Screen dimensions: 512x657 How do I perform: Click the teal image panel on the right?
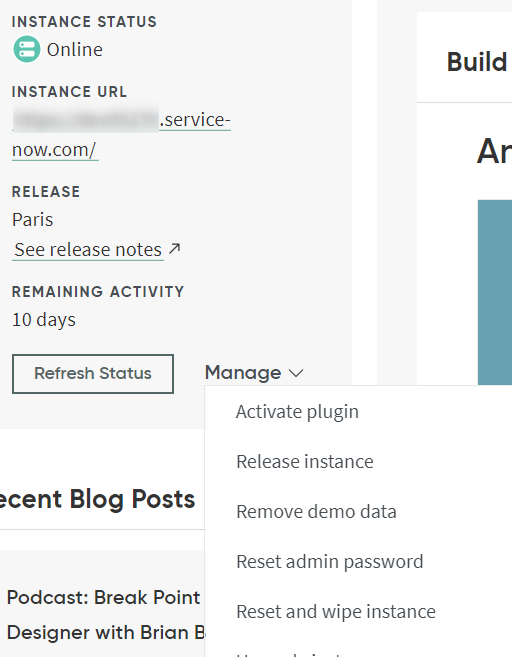tap(495, 292)
